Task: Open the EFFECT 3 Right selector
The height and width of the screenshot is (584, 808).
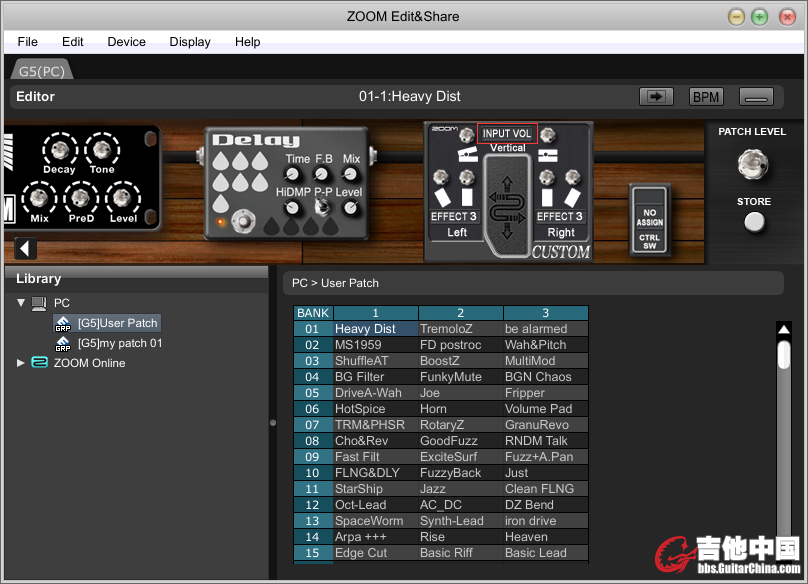Action: [x=560, y=216]
